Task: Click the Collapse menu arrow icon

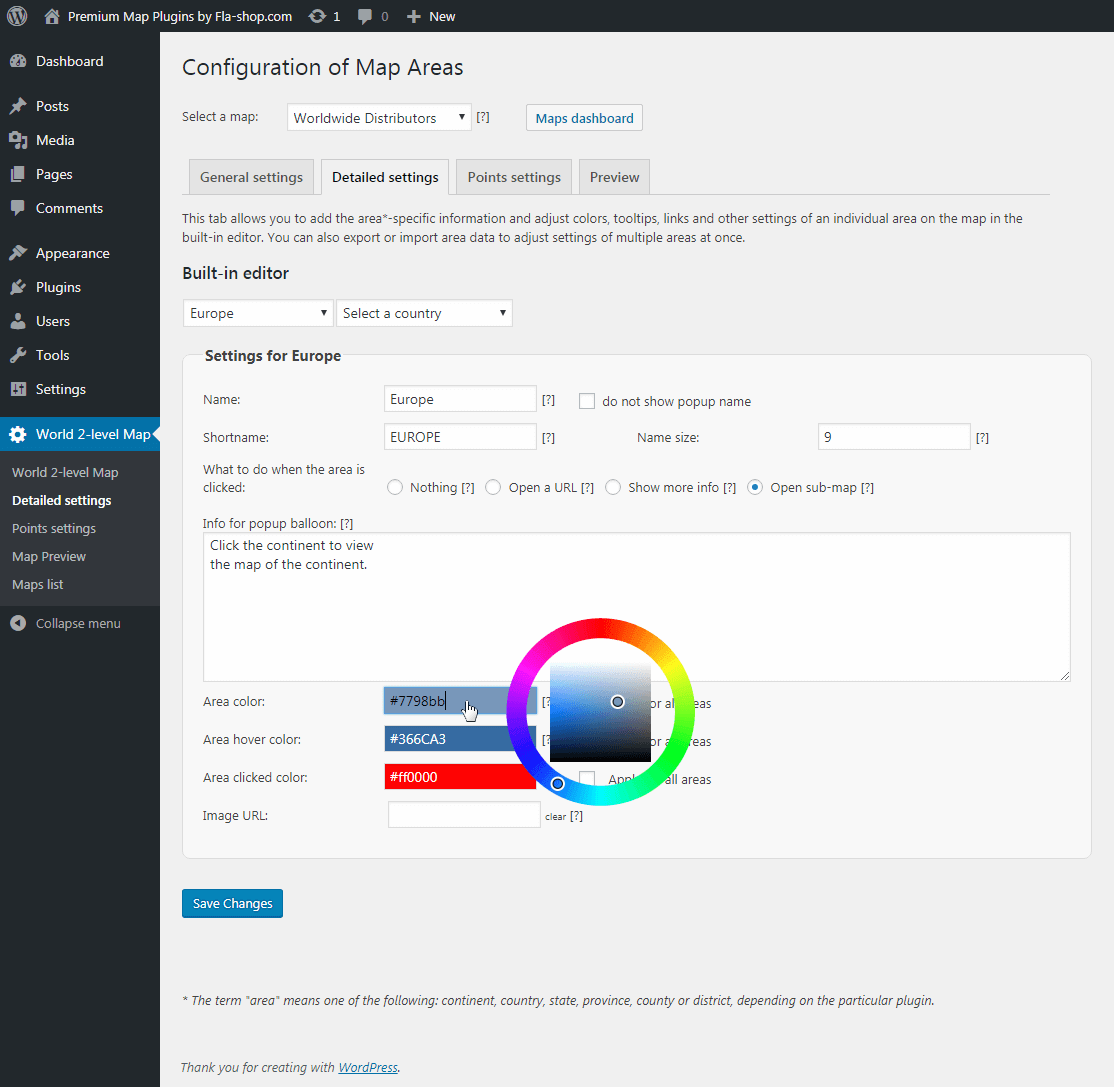Action: coord(18,623)
